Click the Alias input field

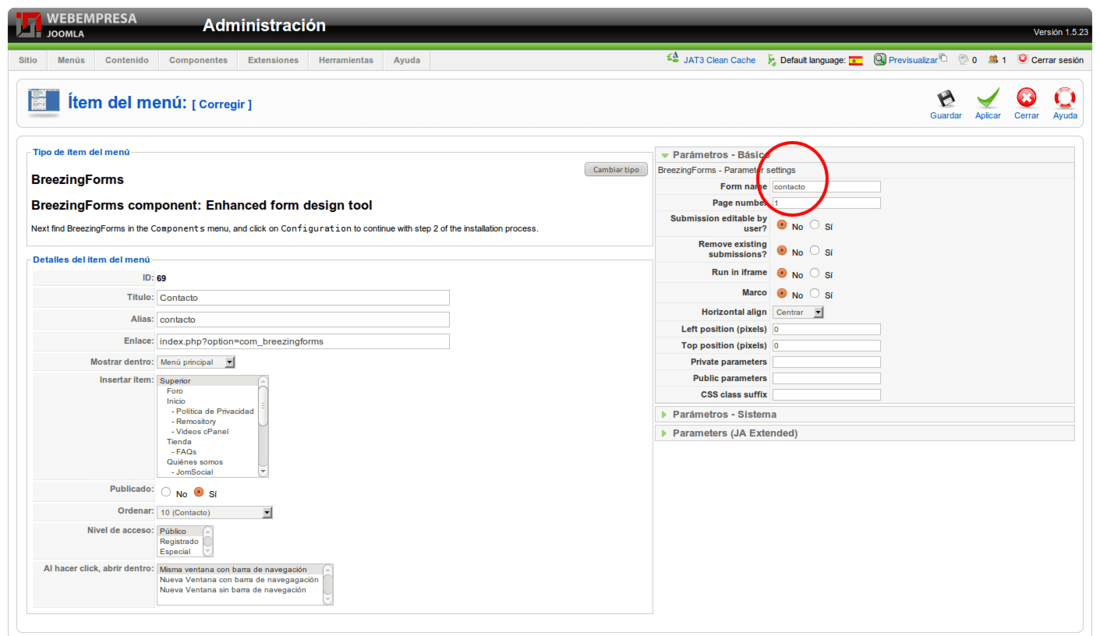[x=303, y=320]
